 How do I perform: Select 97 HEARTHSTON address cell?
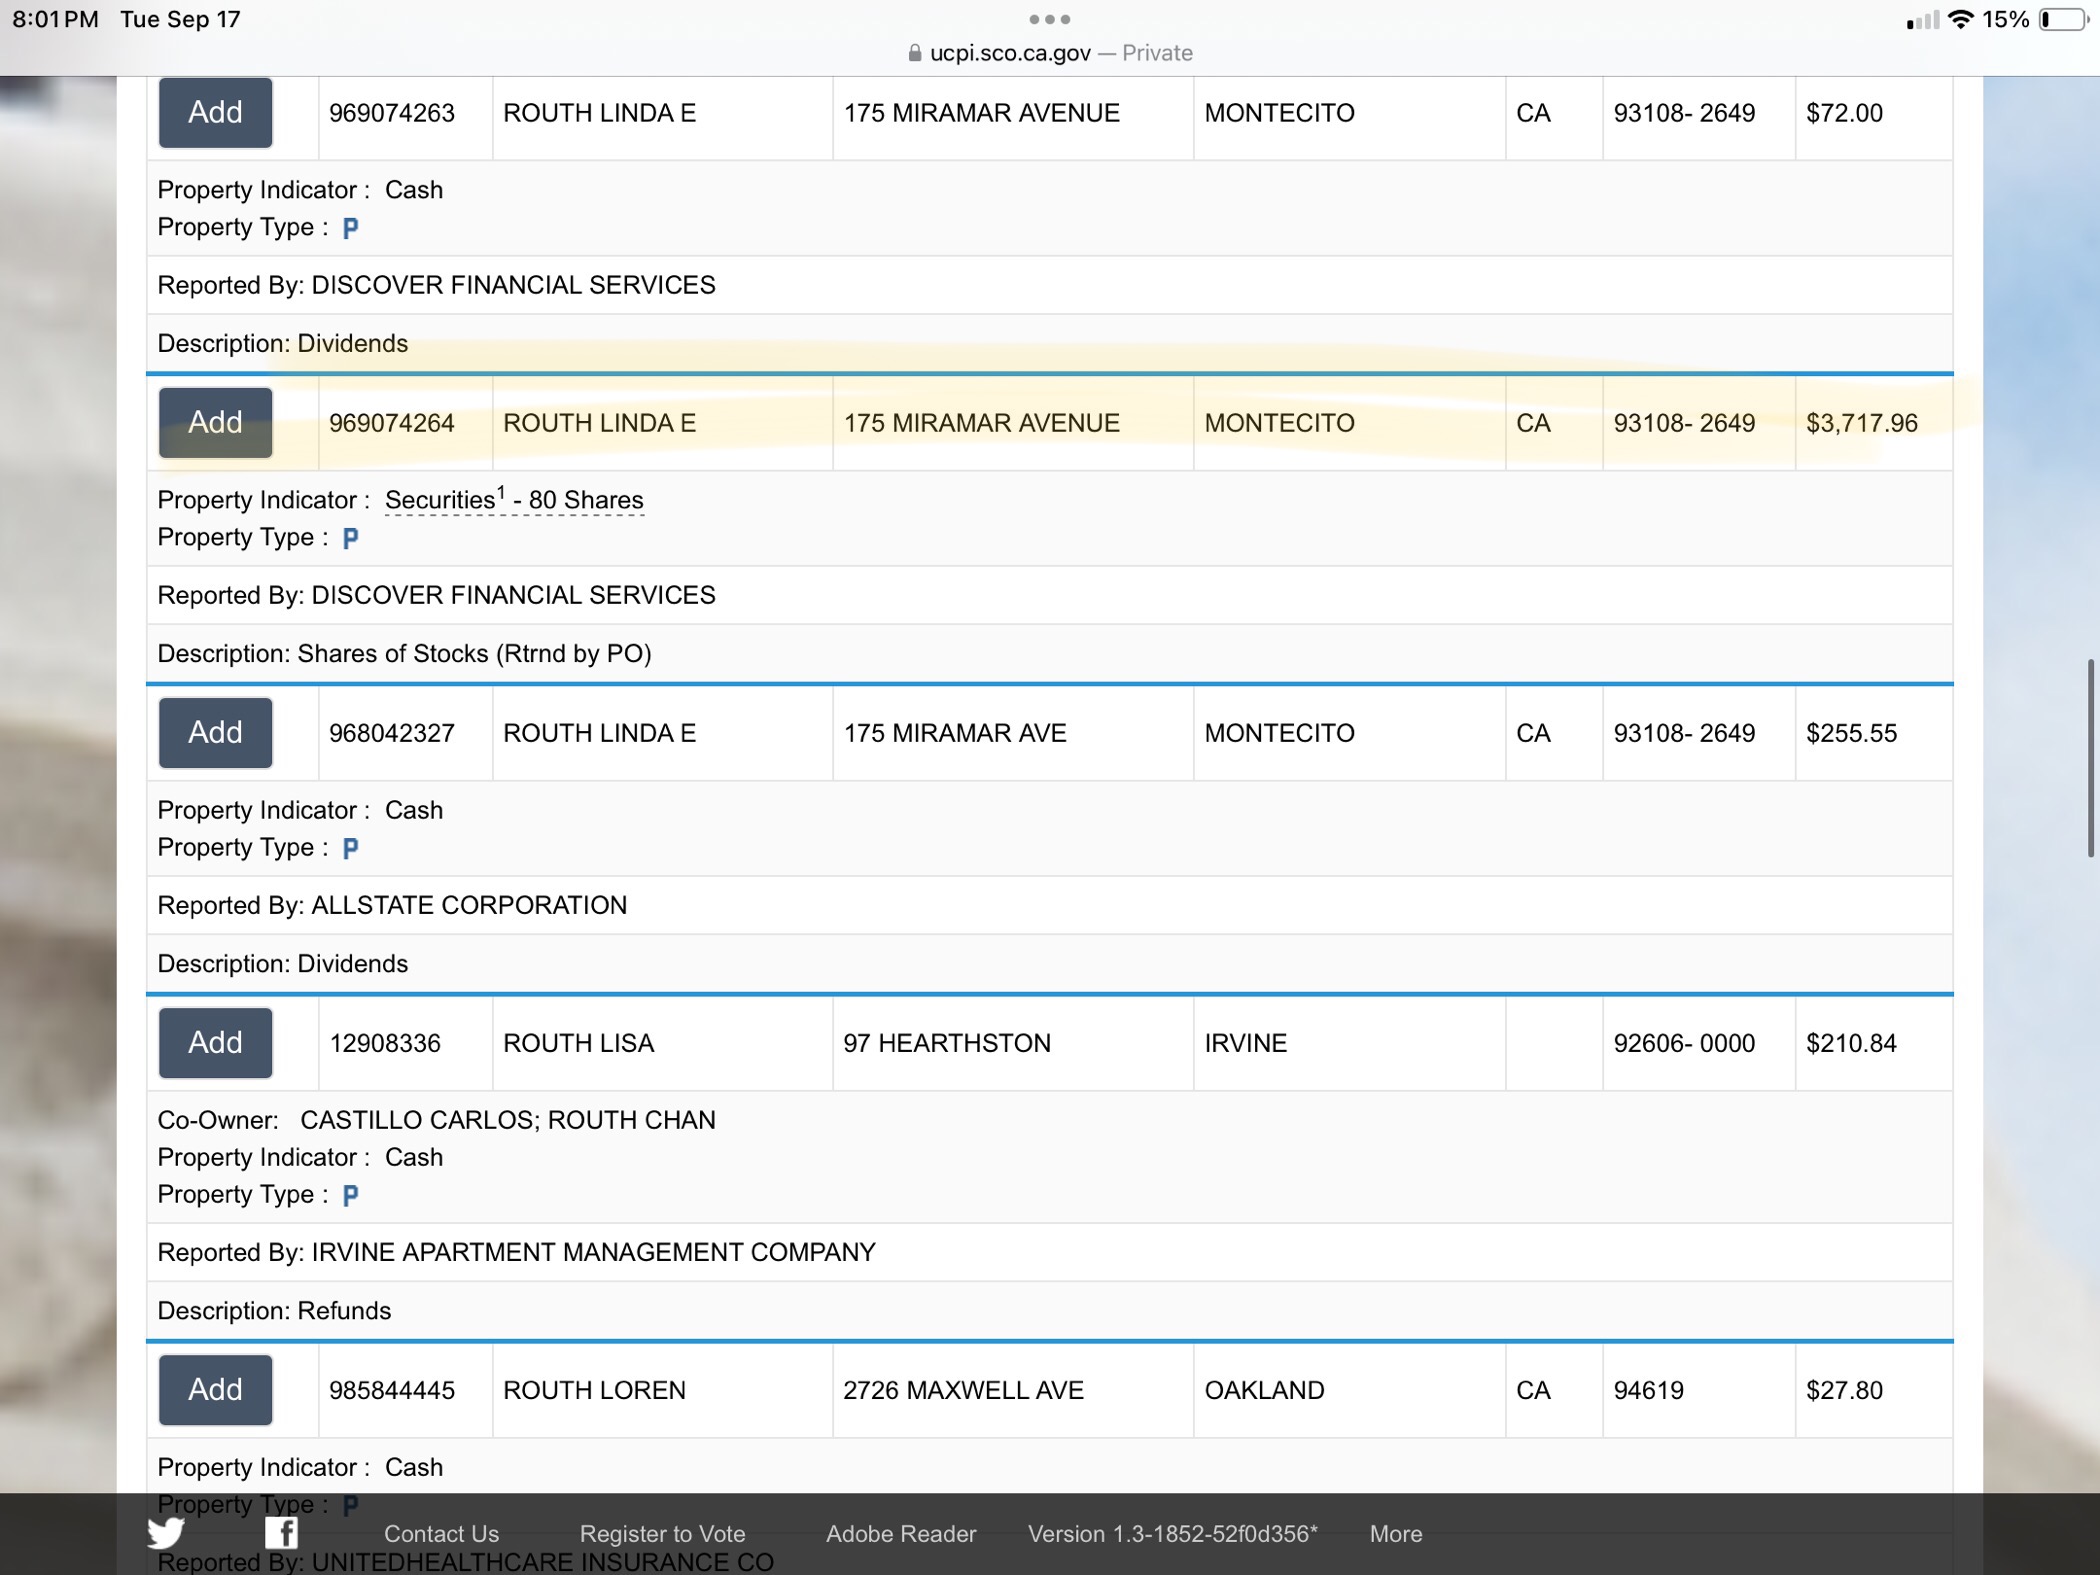tap(1012, 1043)
